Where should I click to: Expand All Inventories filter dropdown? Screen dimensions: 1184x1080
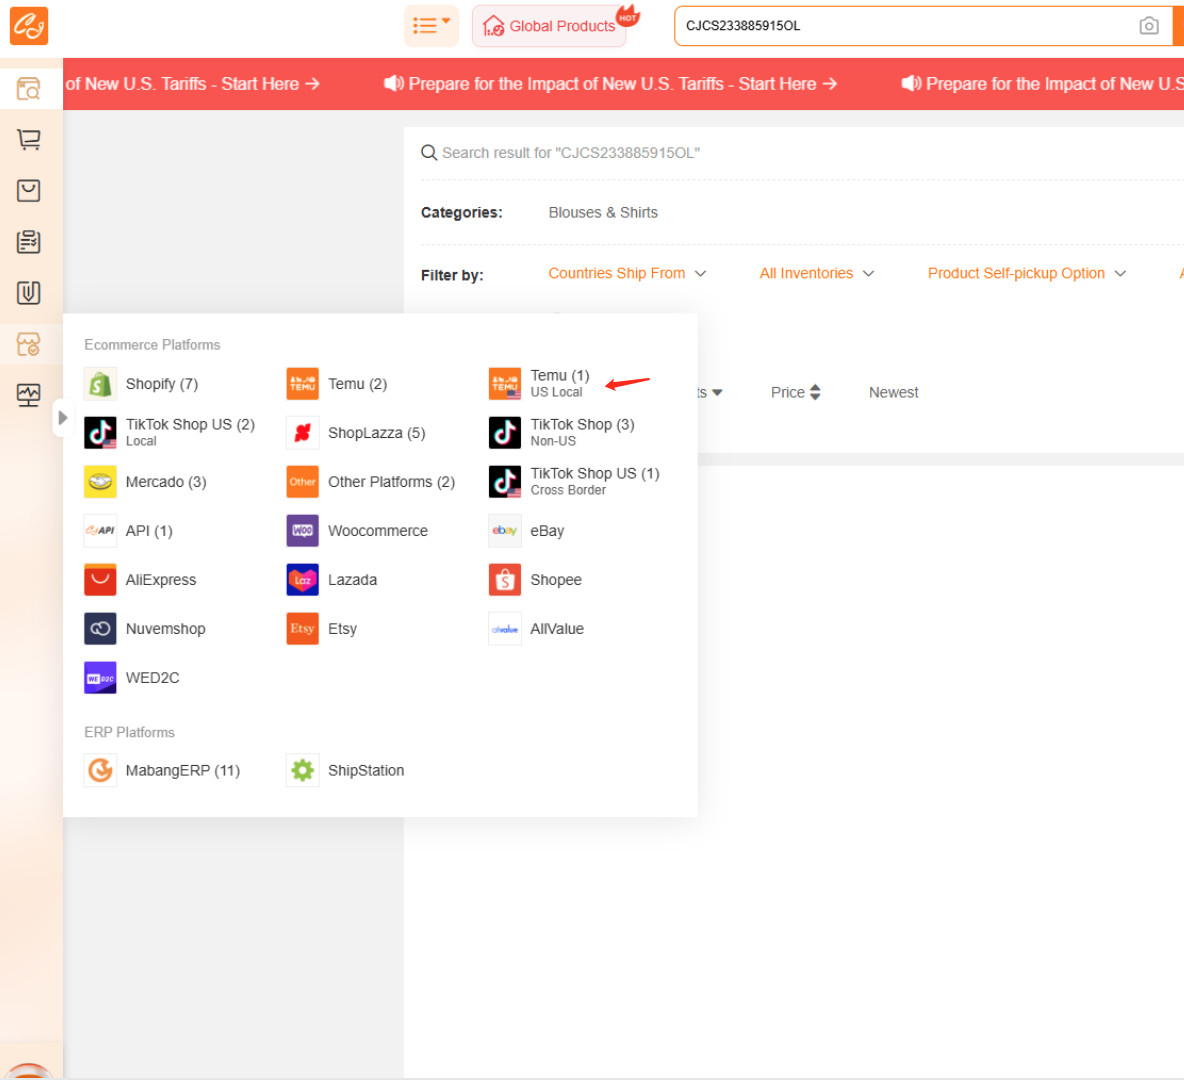pos(816,273)
